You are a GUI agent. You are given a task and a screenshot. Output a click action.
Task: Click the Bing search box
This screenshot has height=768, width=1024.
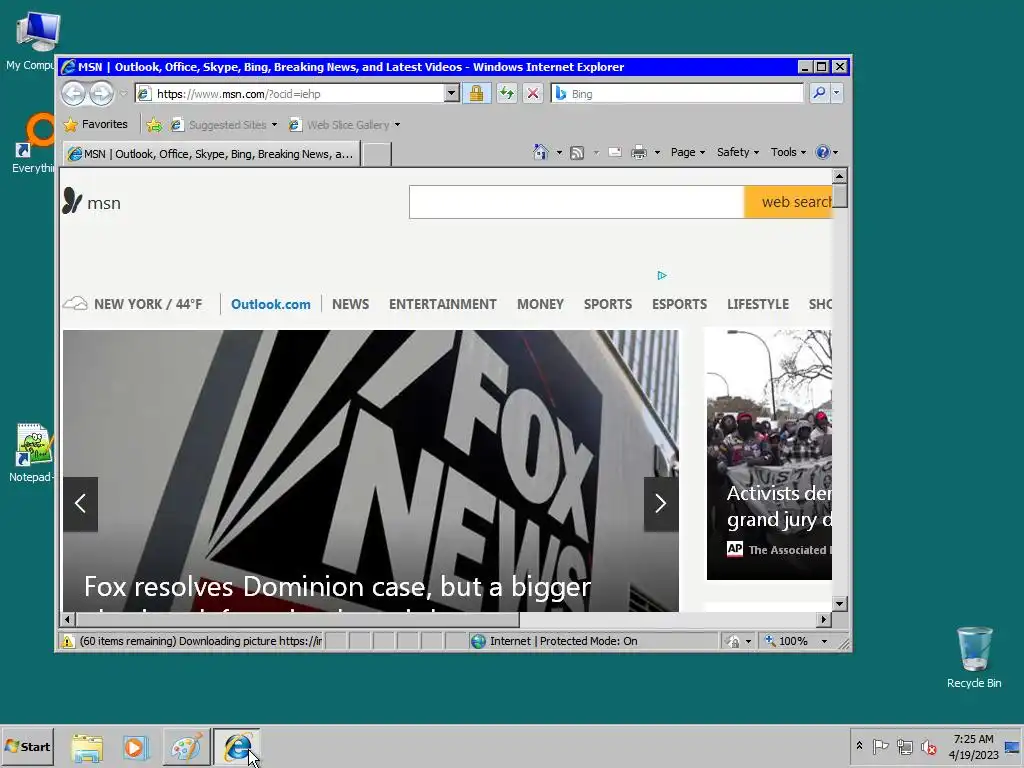tap(677, 93)
